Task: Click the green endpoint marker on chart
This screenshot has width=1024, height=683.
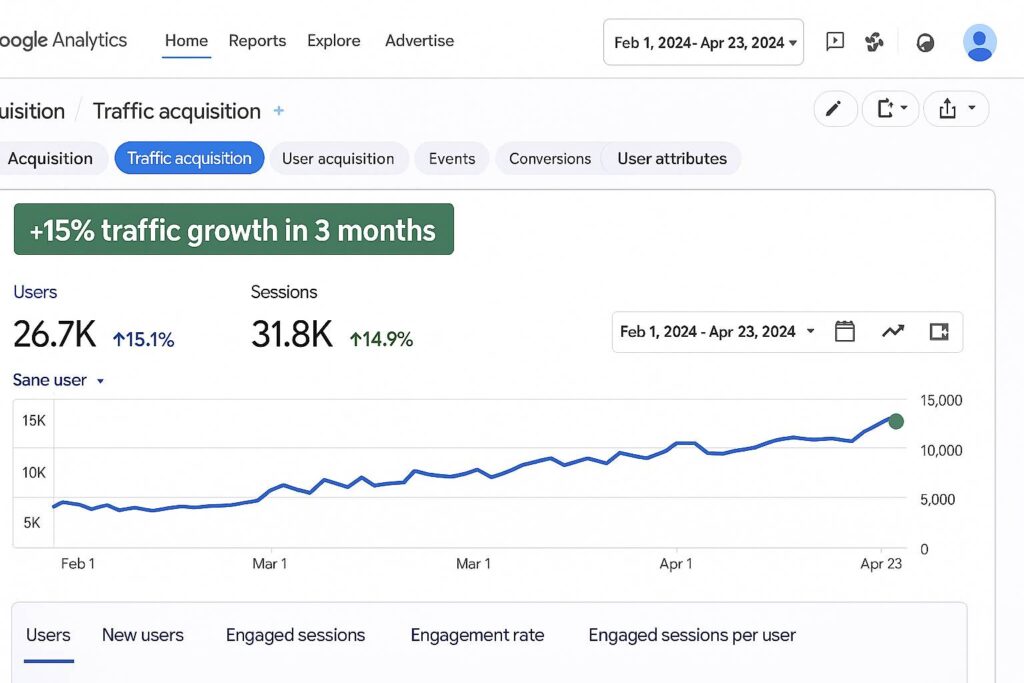Action: (x=896, y=421)
